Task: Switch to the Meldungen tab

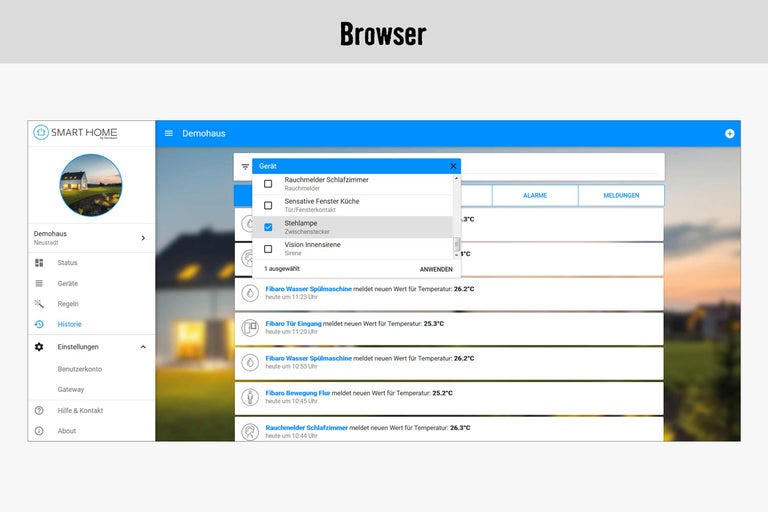Action: [x=621, y=195]
